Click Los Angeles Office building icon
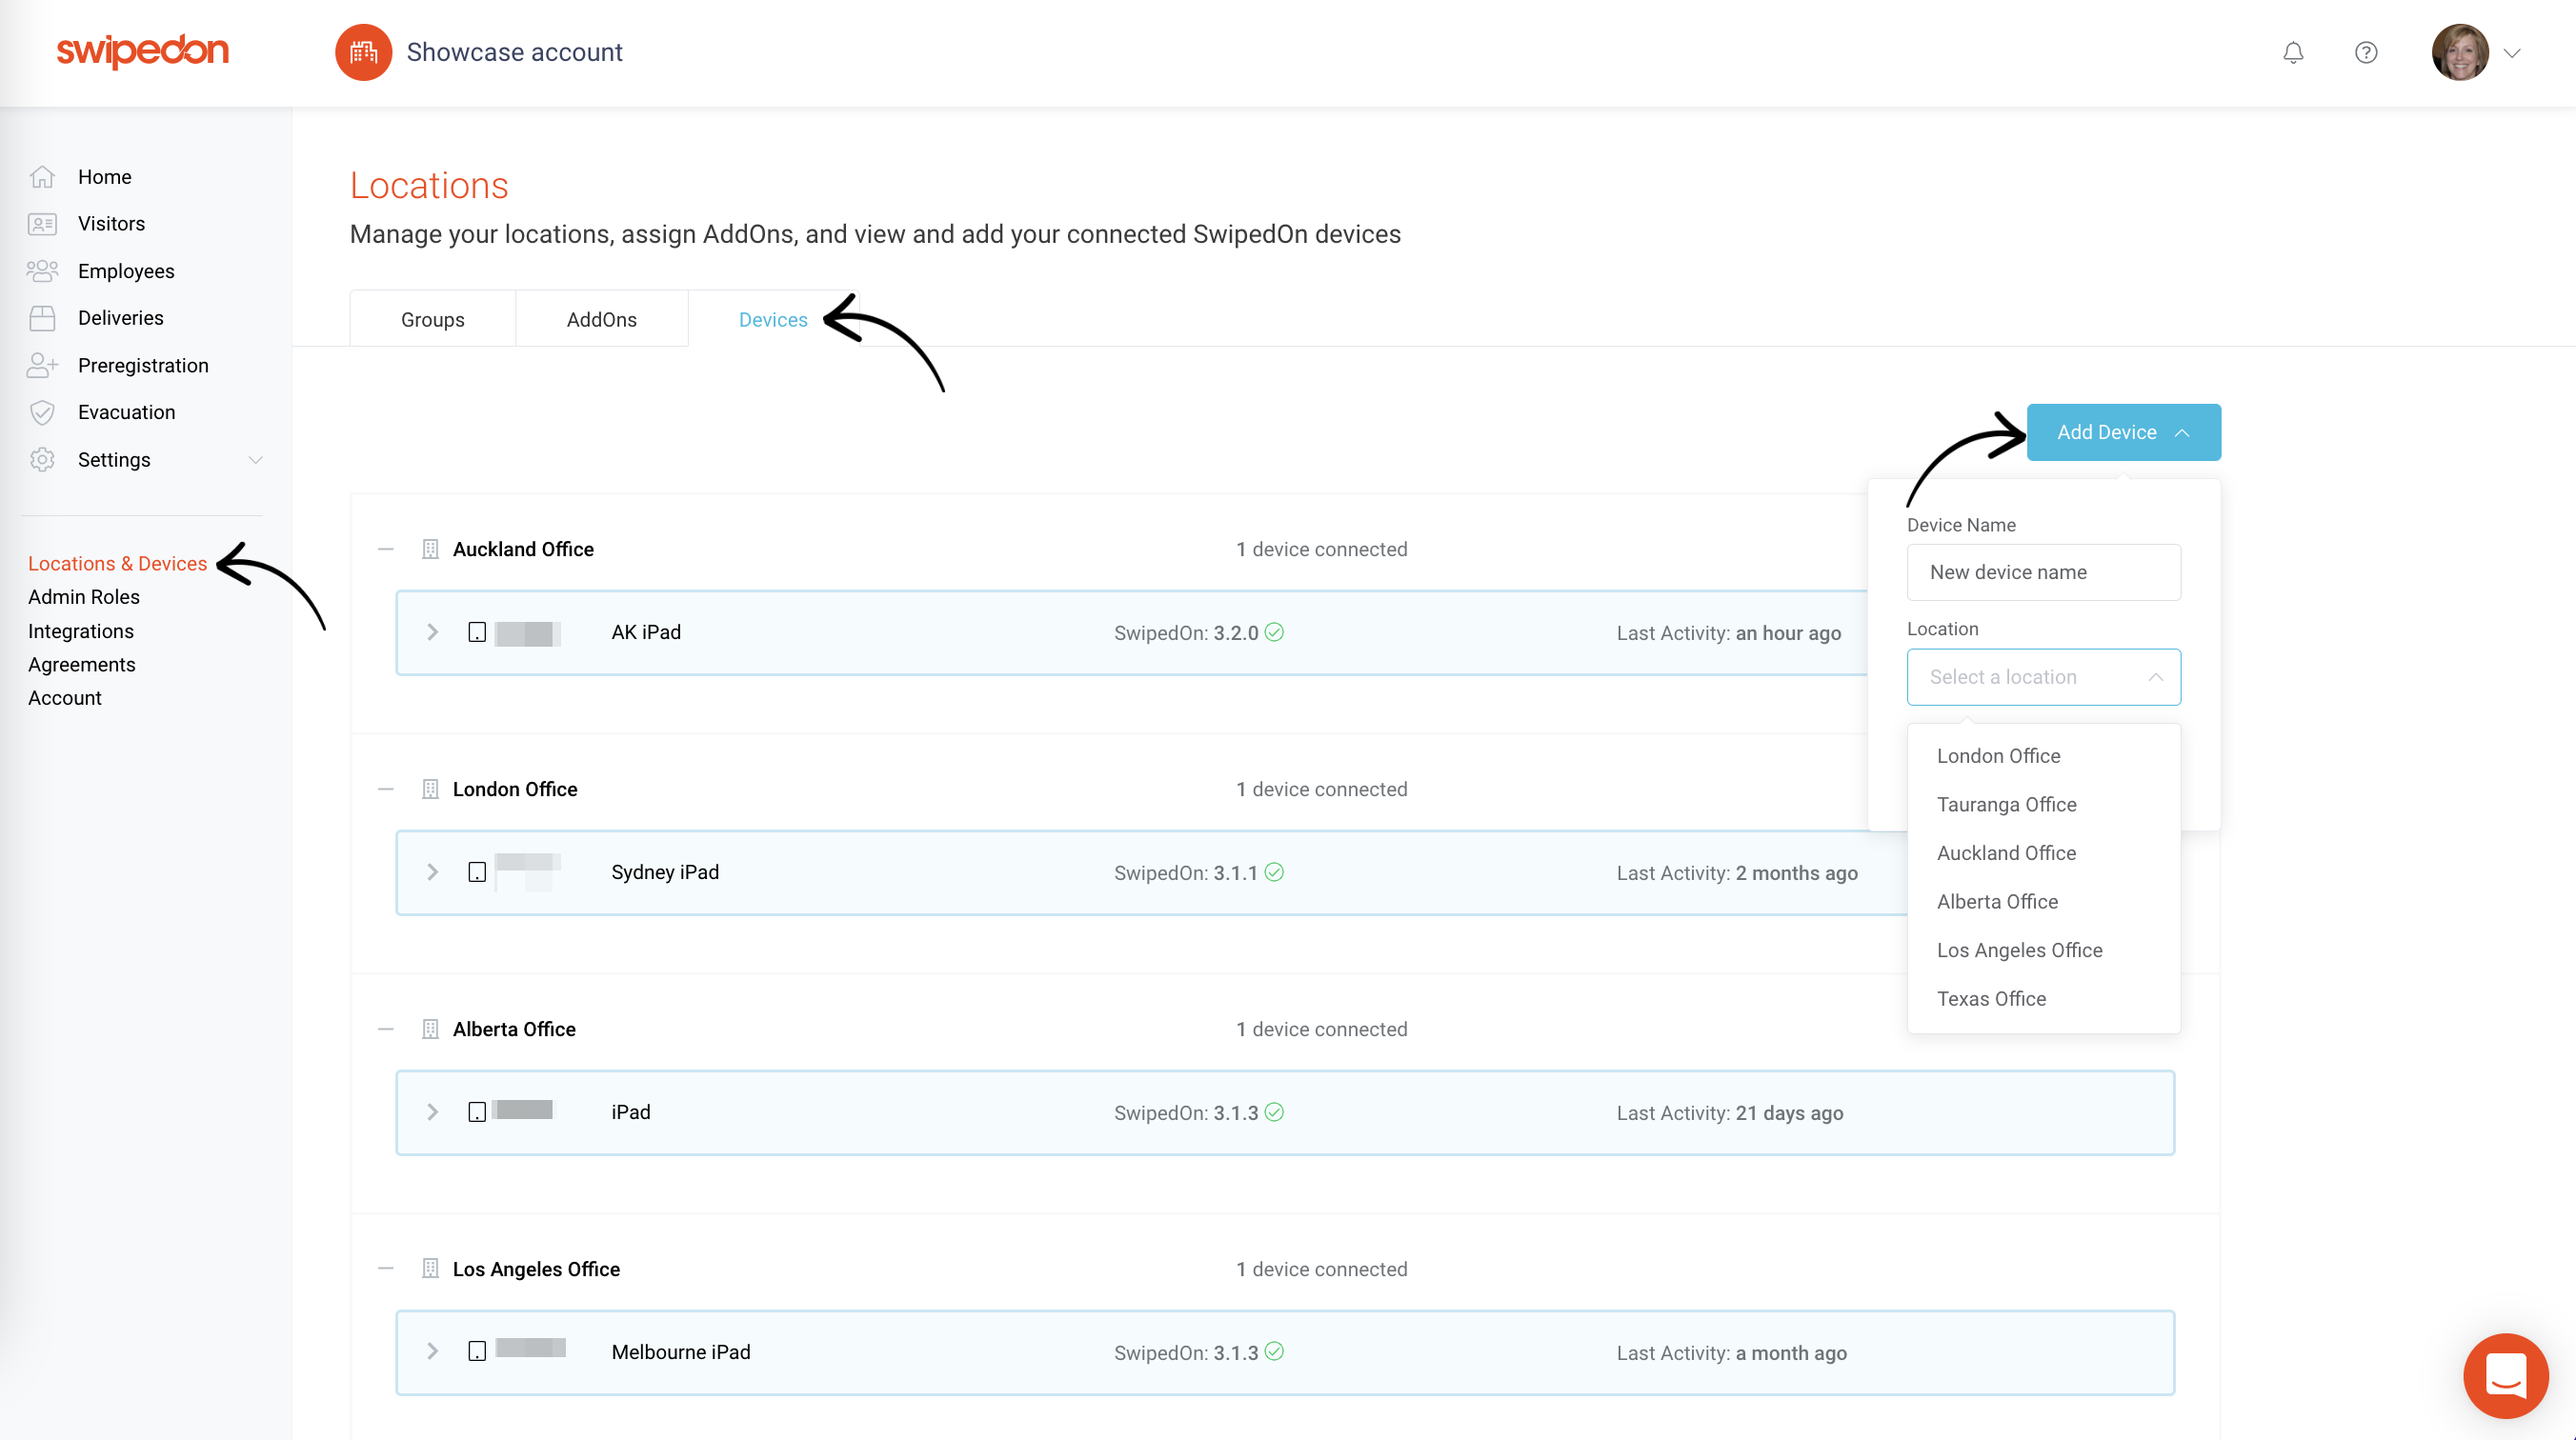2576x1440 pixels. pos(430,1268)
